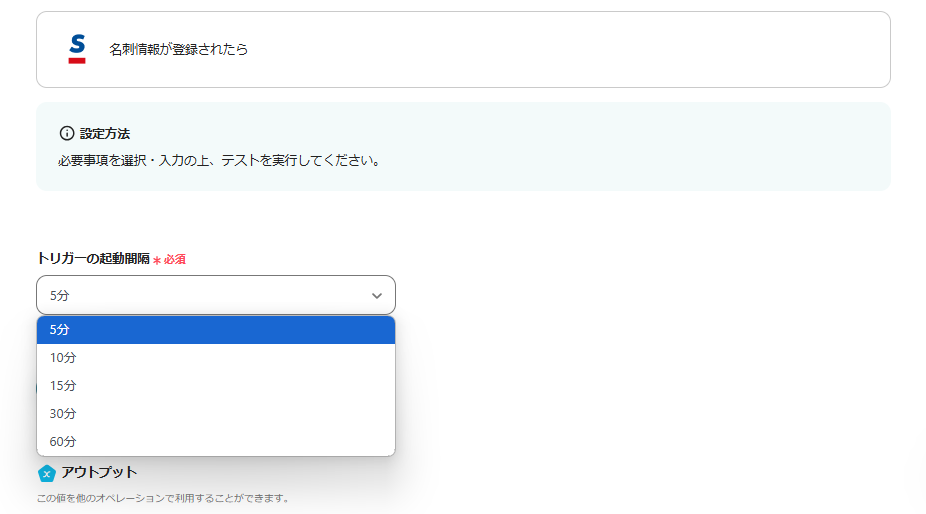This screenshot has height=514, width=926.
Task: Click the info icon beside 設定方法
Action: coord(67,134)
